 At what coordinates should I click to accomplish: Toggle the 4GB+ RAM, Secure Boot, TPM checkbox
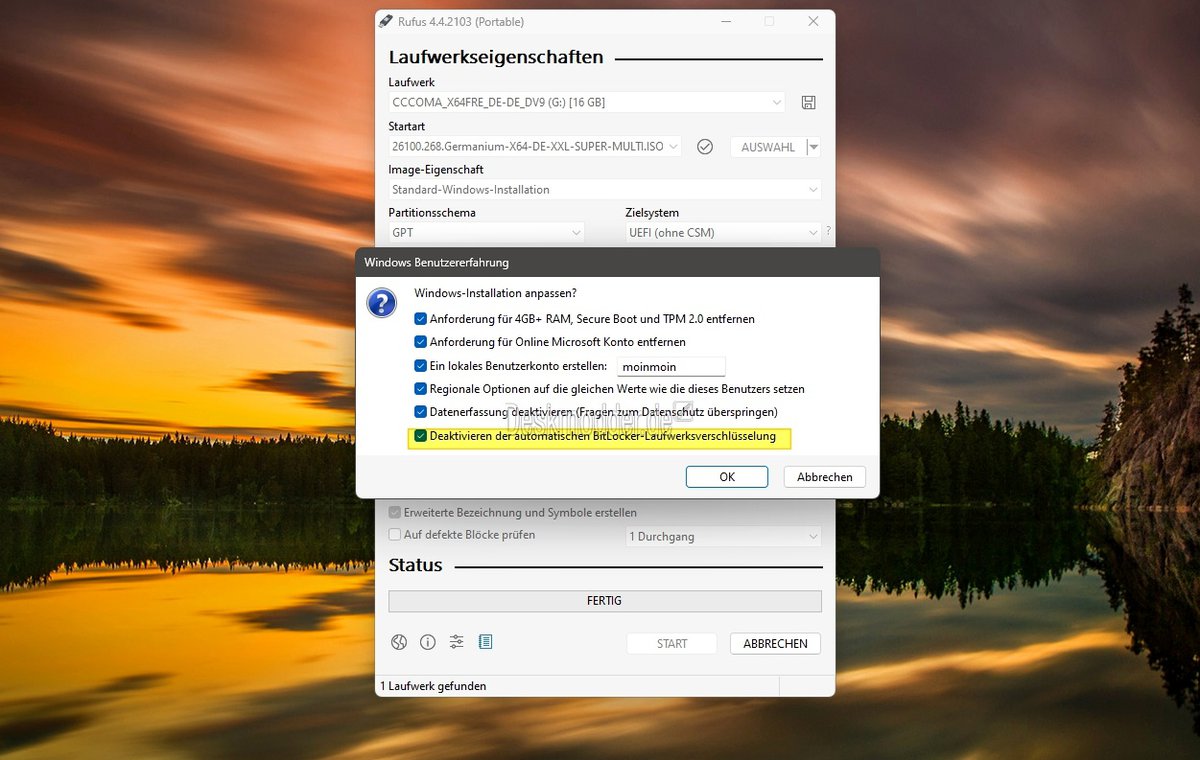421,319
